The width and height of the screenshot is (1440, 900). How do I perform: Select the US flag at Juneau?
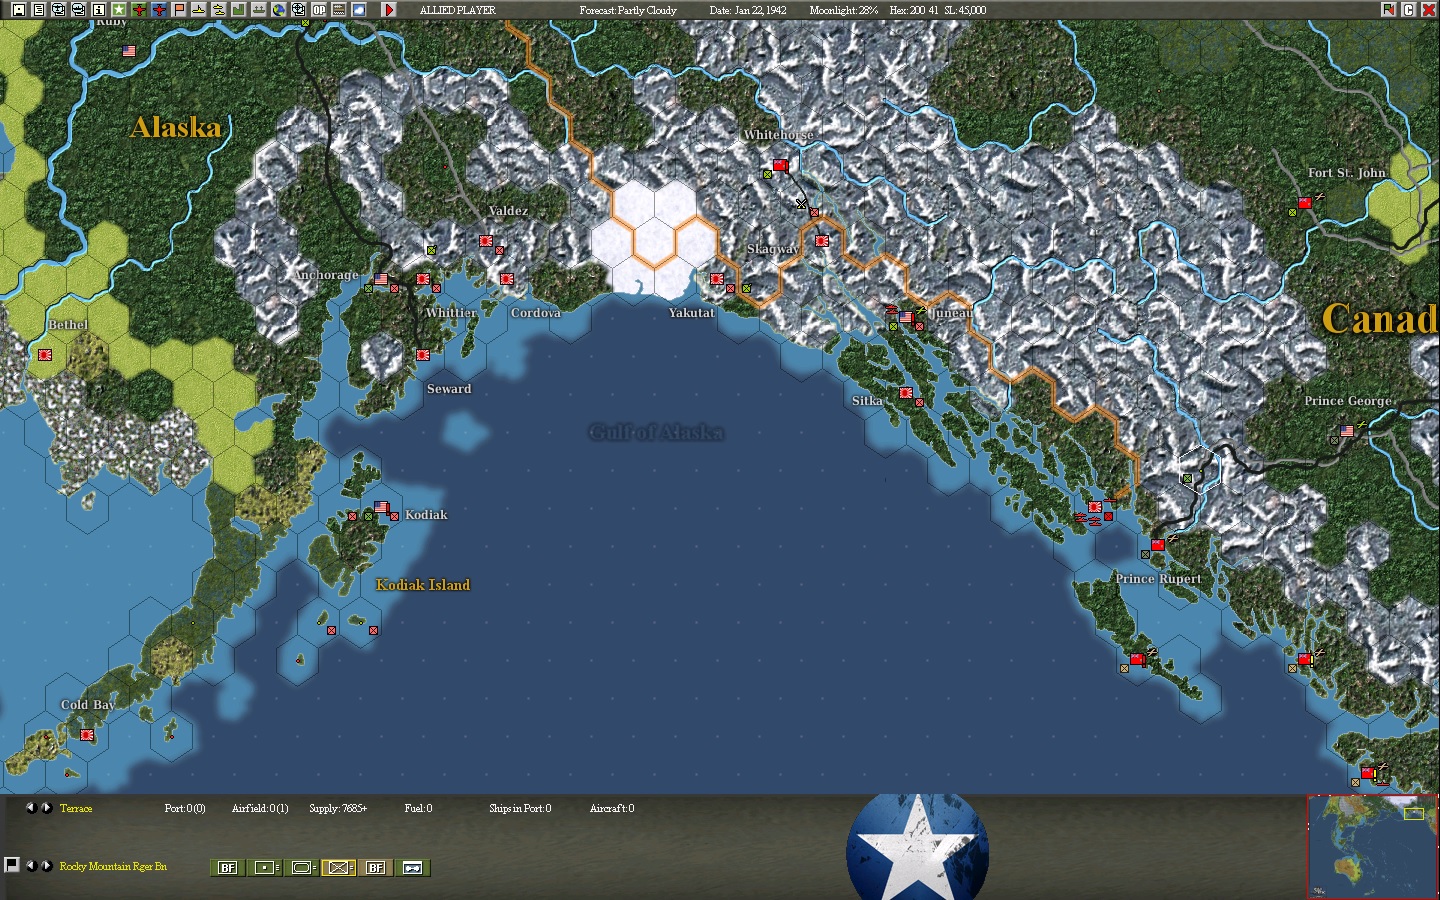906,317
